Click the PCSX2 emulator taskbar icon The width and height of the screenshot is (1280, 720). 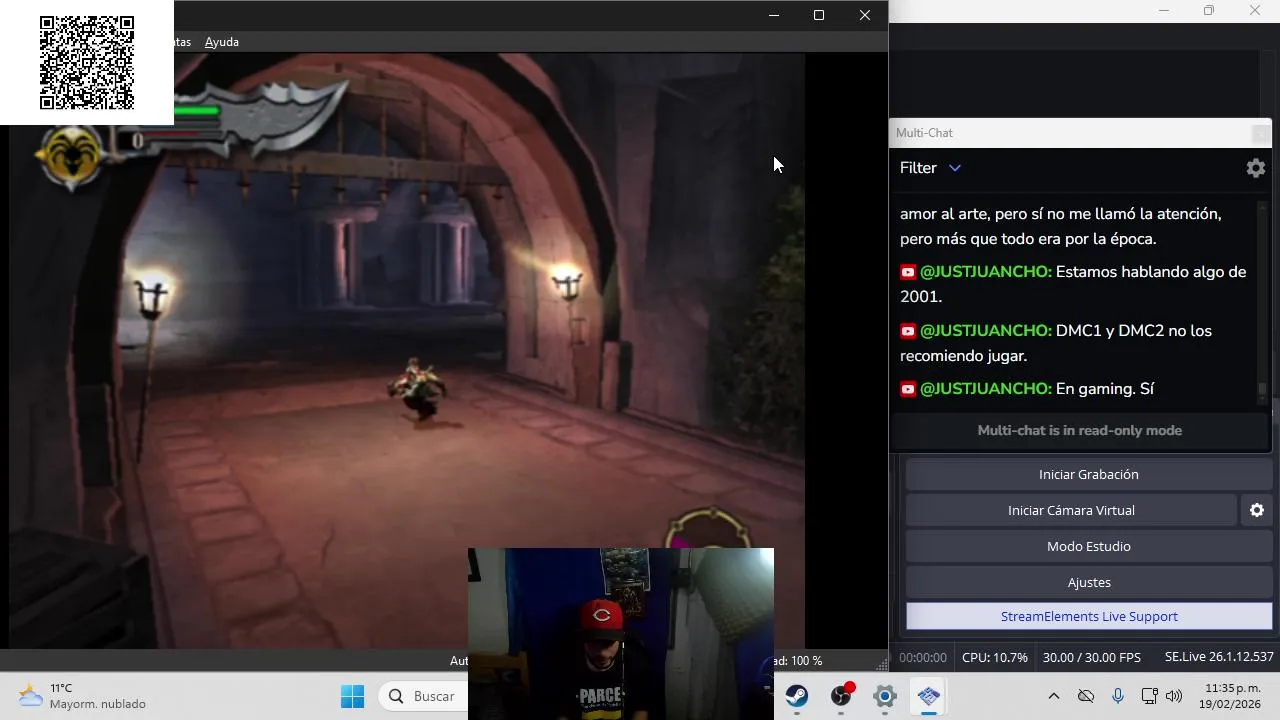(929, 696)
